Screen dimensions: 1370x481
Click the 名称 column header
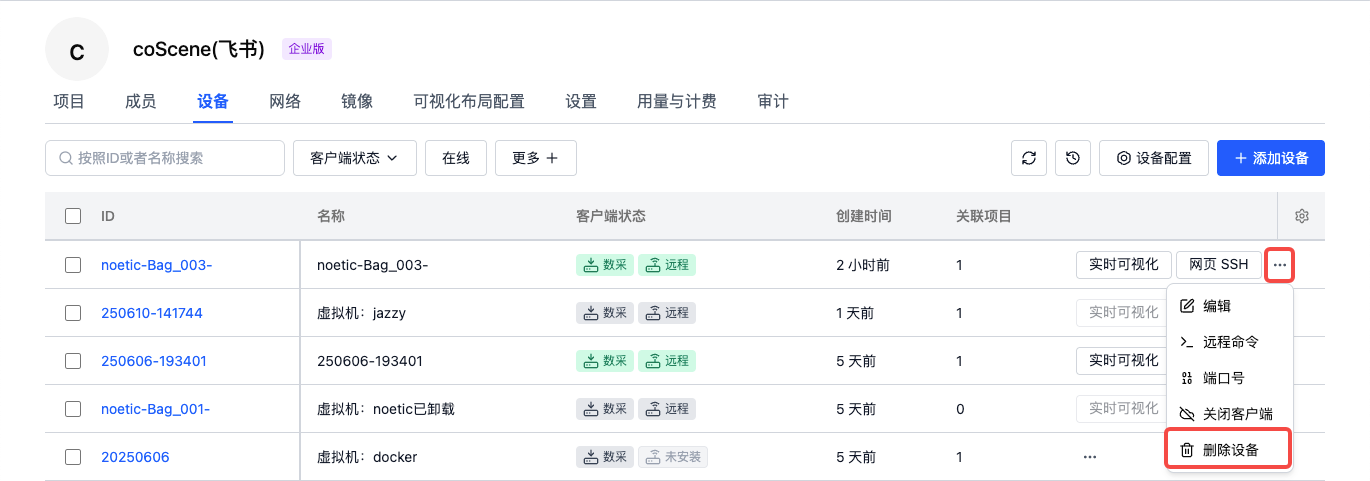[331, 216]
